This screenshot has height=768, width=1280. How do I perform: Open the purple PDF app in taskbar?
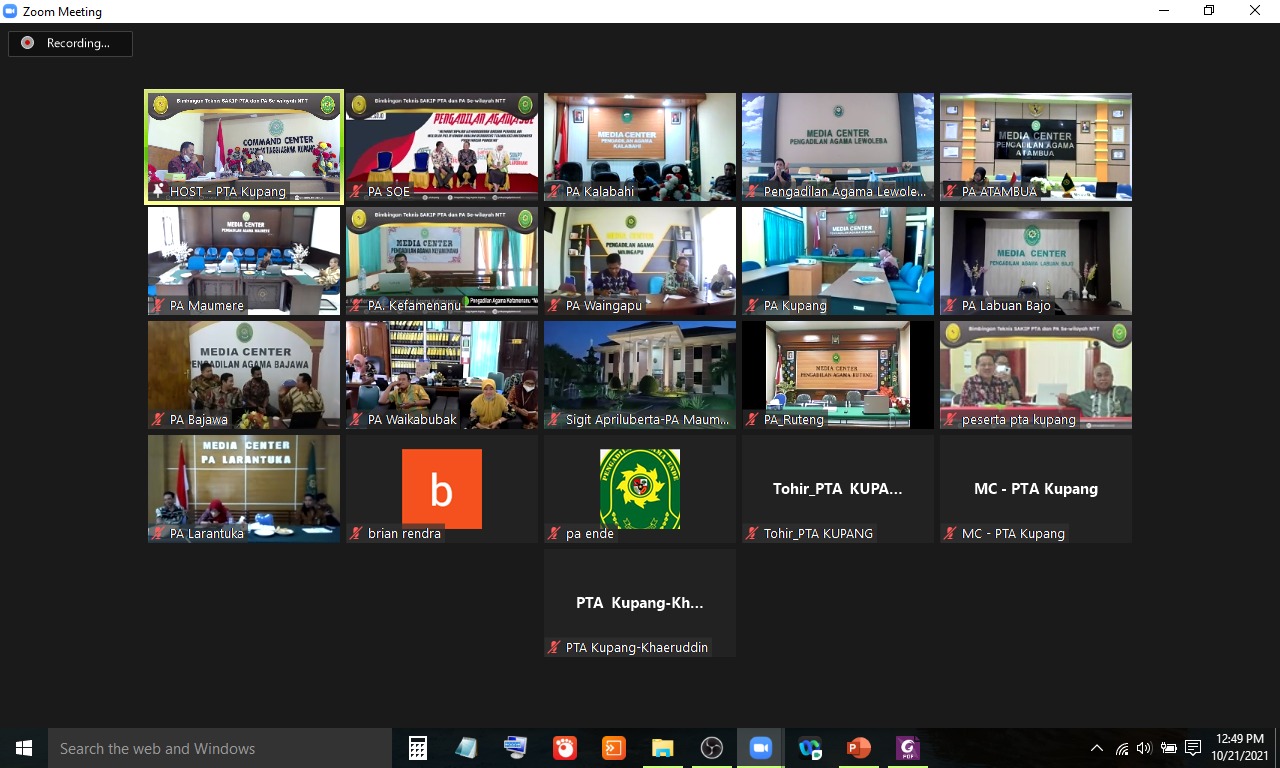coord(908,748)
